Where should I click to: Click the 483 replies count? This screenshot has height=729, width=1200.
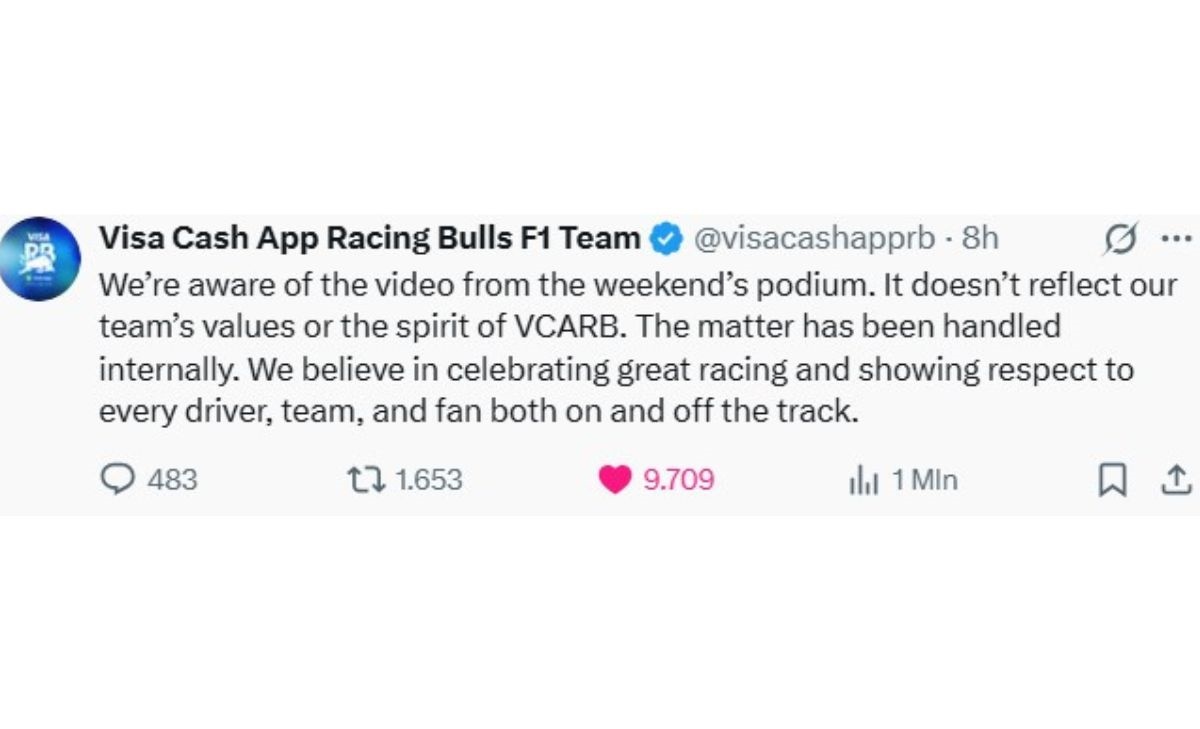click(172, 481)
